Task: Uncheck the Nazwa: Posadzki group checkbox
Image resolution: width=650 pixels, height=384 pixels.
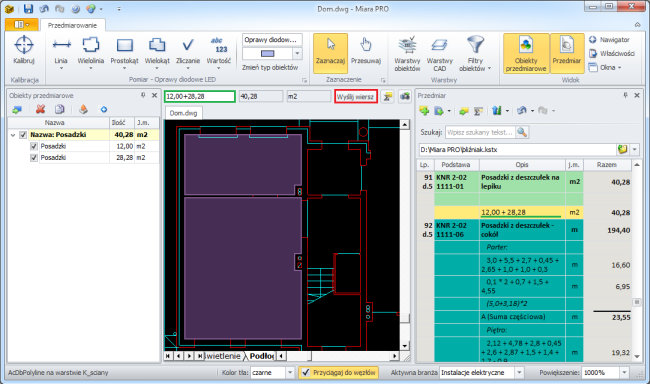Action: pos(23,135)
